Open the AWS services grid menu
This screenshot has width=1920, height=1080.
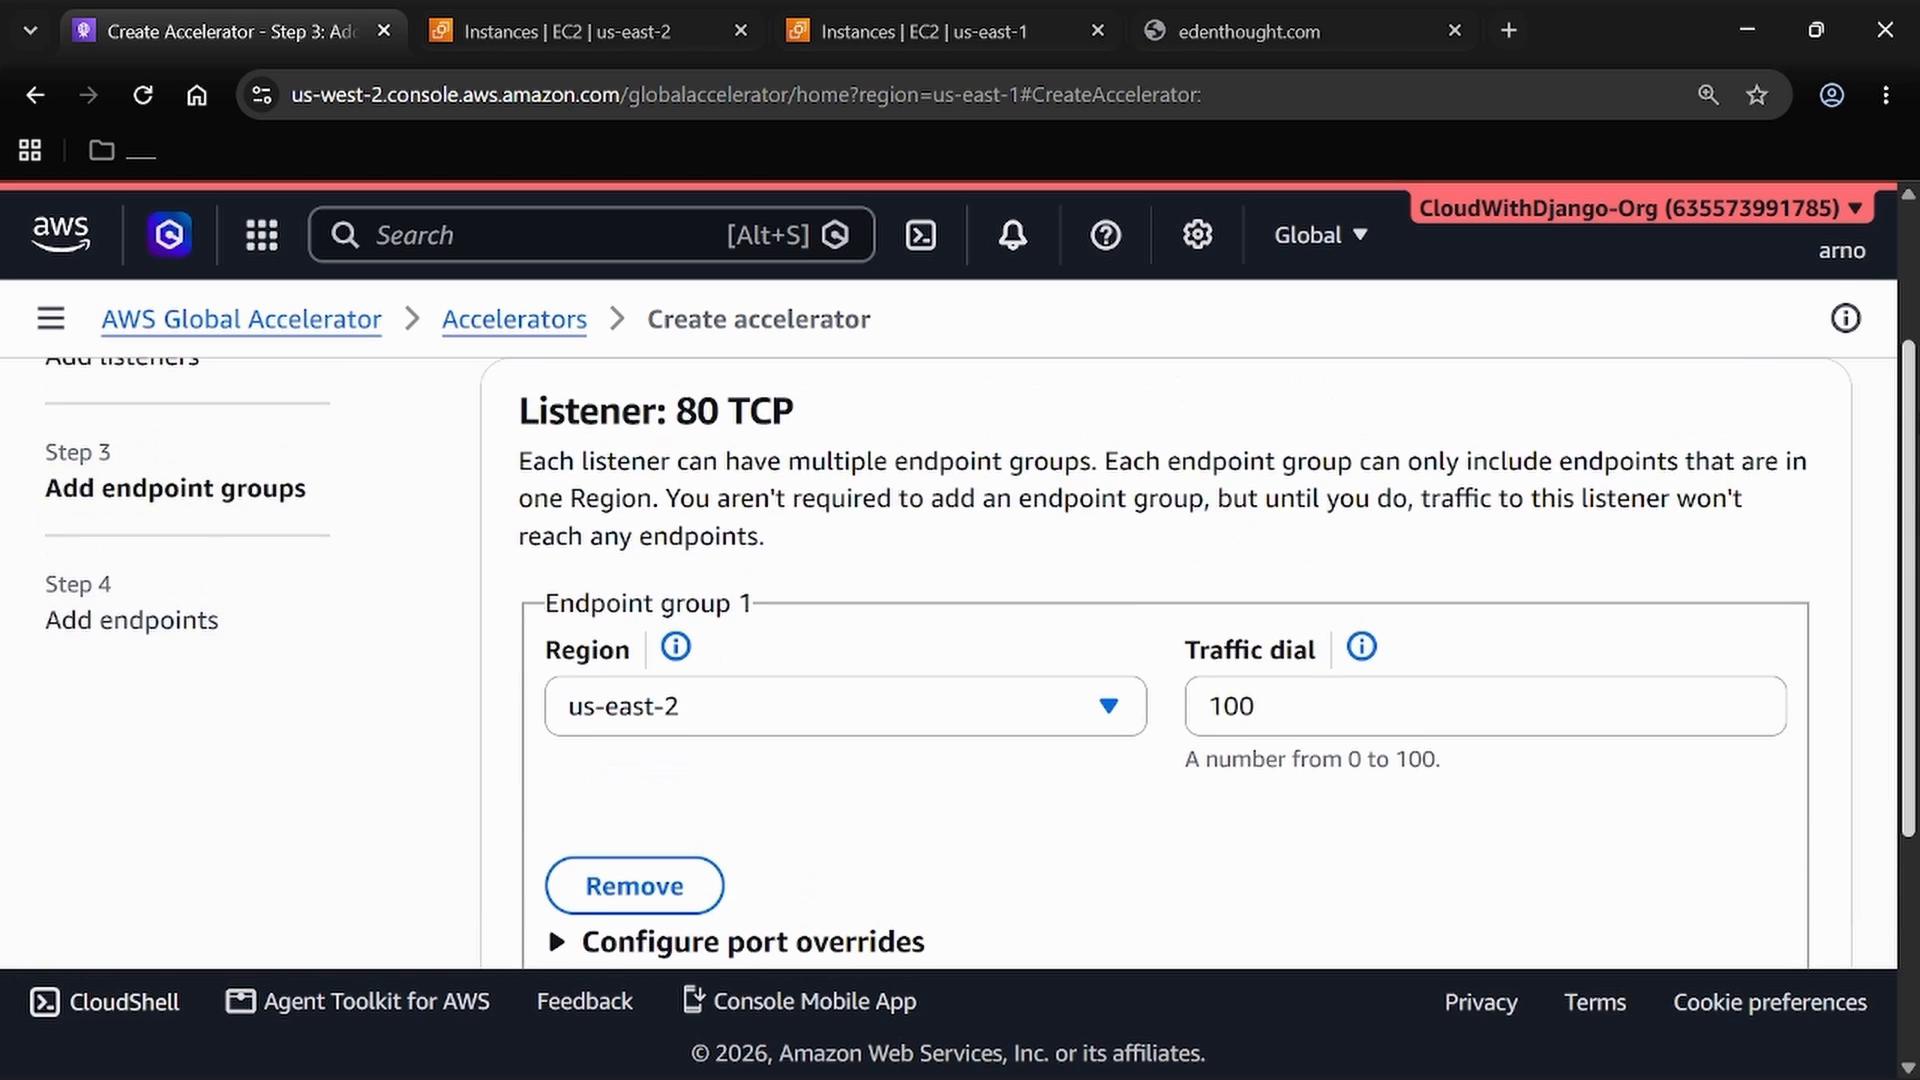[x=262, y=235]
